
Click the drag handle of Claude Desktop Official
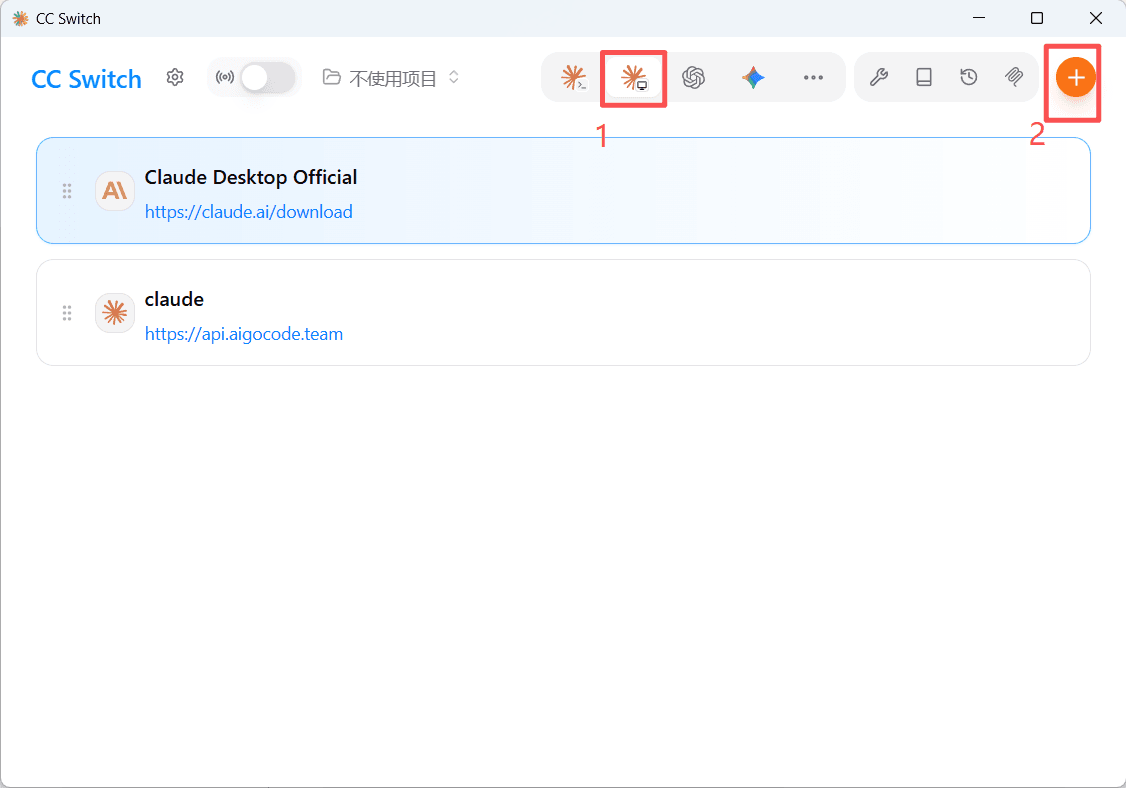(x=67, y=190)
